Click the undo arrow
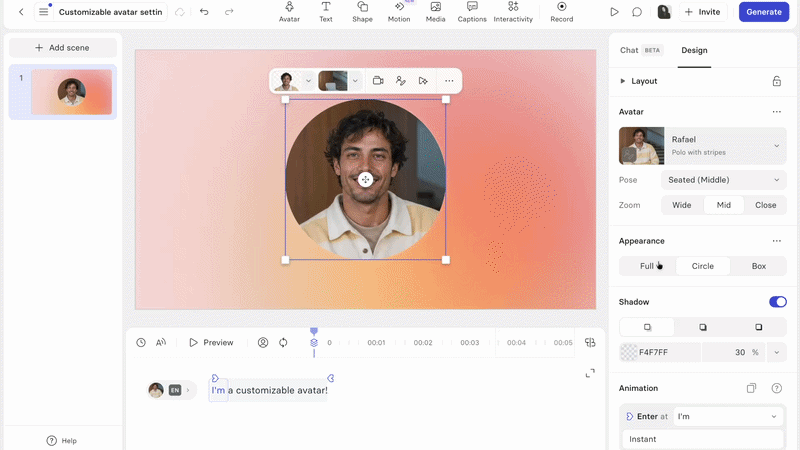This screenshot has height=450, width=800. pos(204,12)
